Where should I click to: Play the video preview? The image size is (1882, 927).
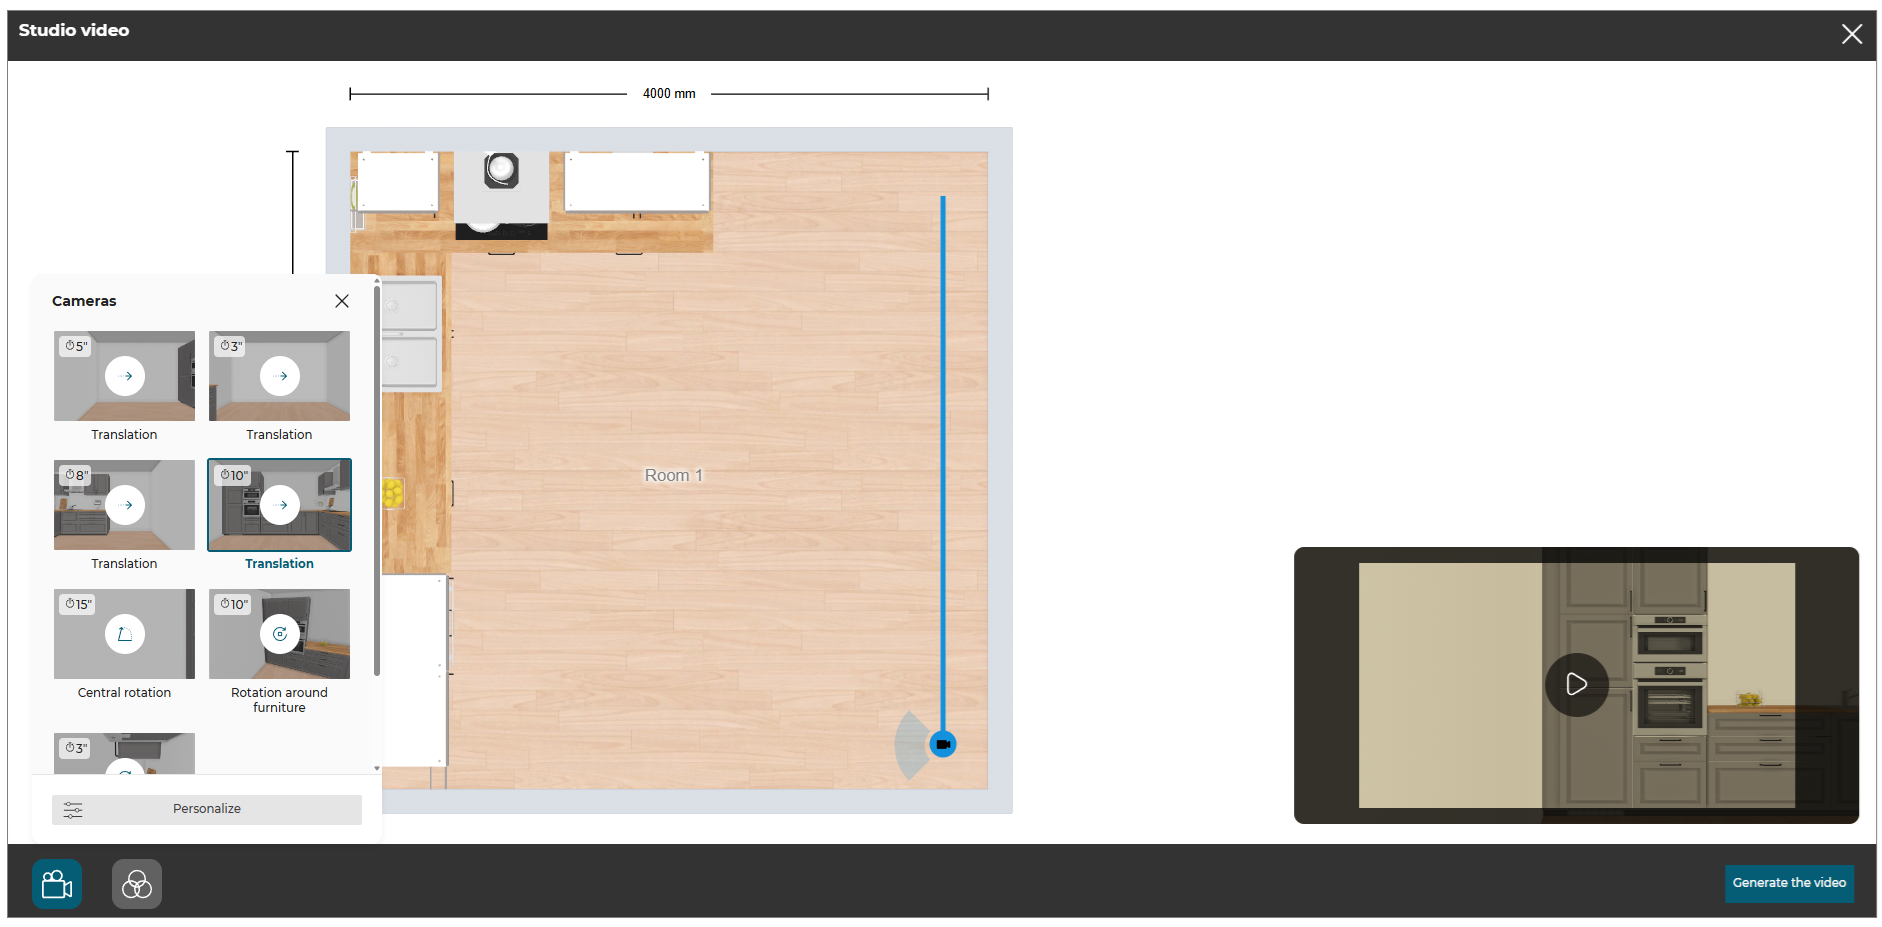1576,684
